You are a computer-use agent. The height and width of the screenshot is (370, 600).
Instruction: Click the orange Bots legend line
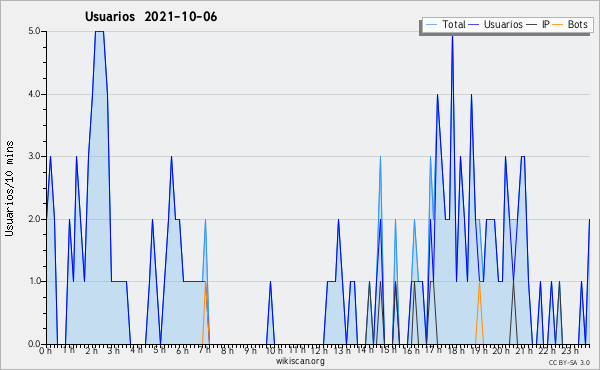click(558, 25)
